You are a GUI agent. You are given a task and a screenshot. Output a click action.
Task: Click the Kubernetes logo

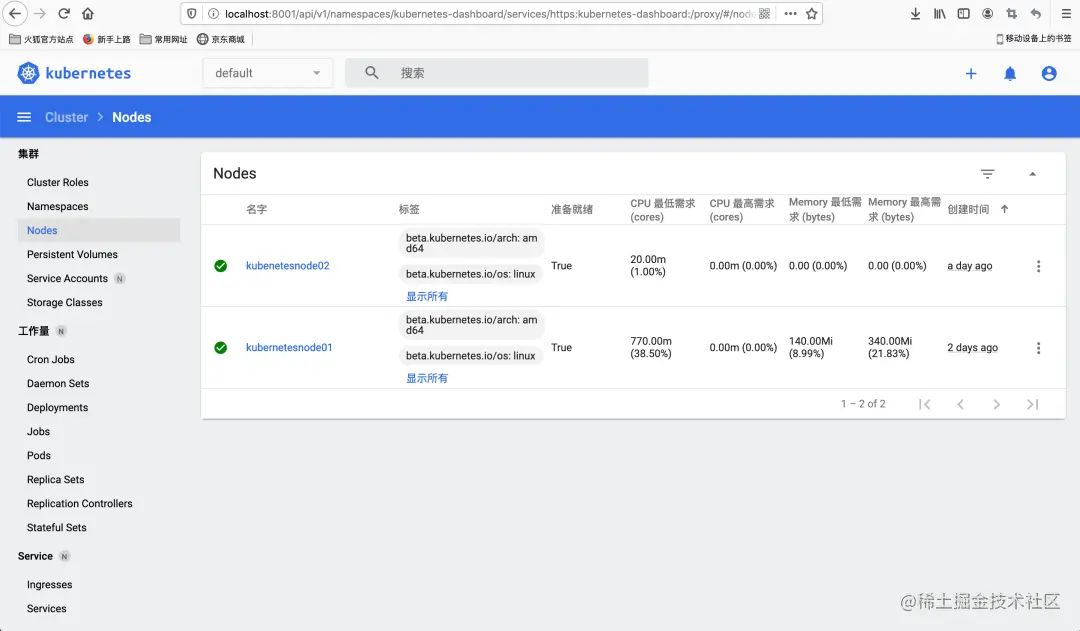point(74,73)
